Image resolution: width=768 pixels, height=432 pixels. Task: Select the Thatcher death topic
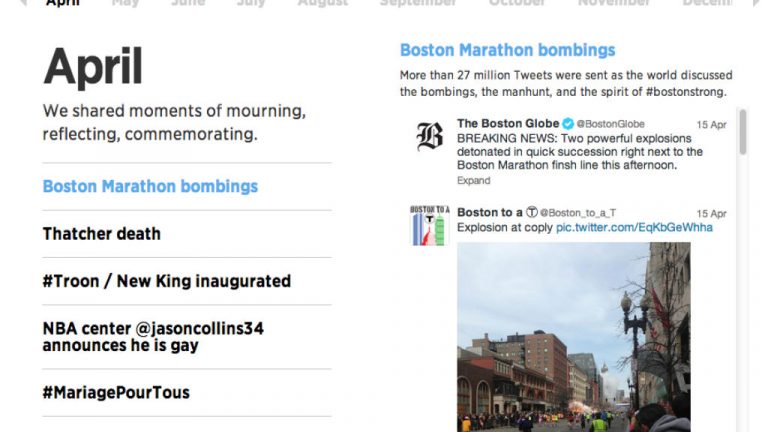click(101, 234)
